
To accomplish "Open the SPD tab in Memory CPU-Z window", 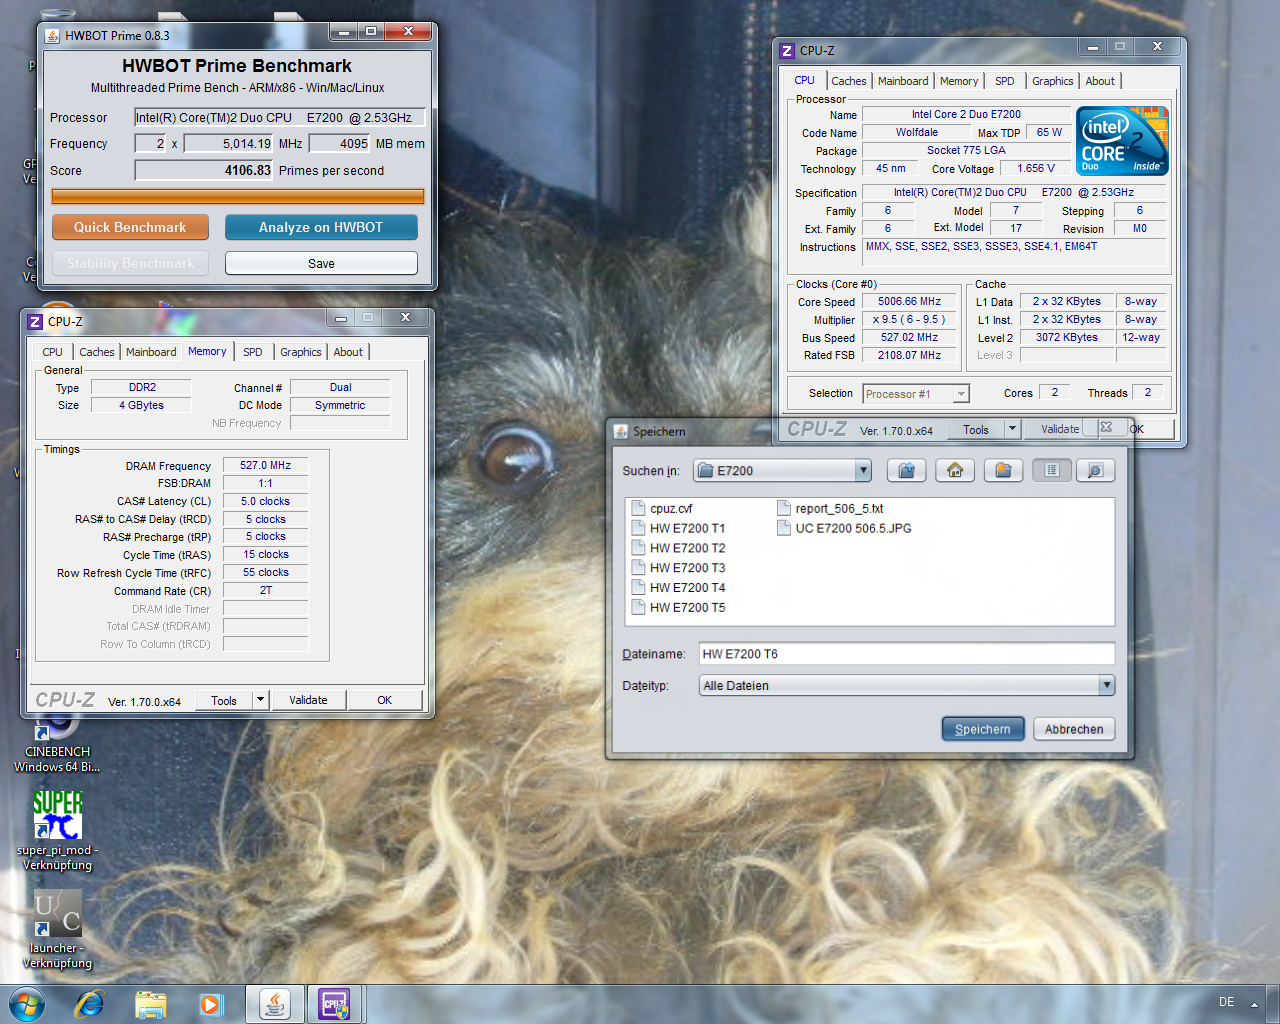I will point(253,352).
